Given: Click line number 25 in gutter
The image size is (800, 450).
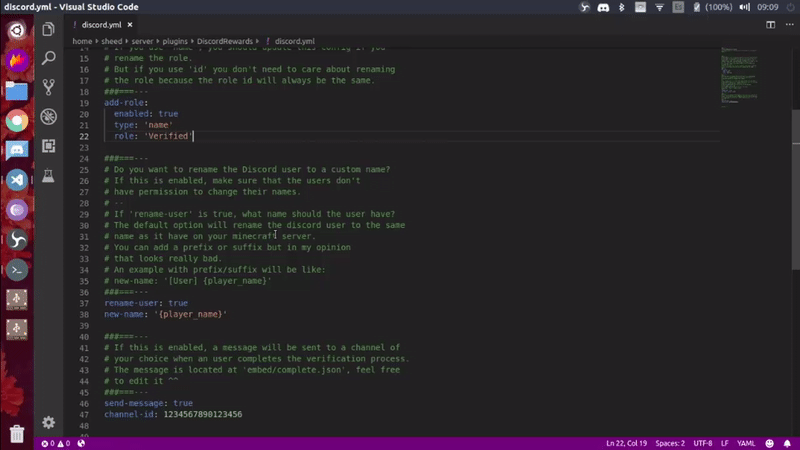Looking at the screenshot, I should pos(84,170).
